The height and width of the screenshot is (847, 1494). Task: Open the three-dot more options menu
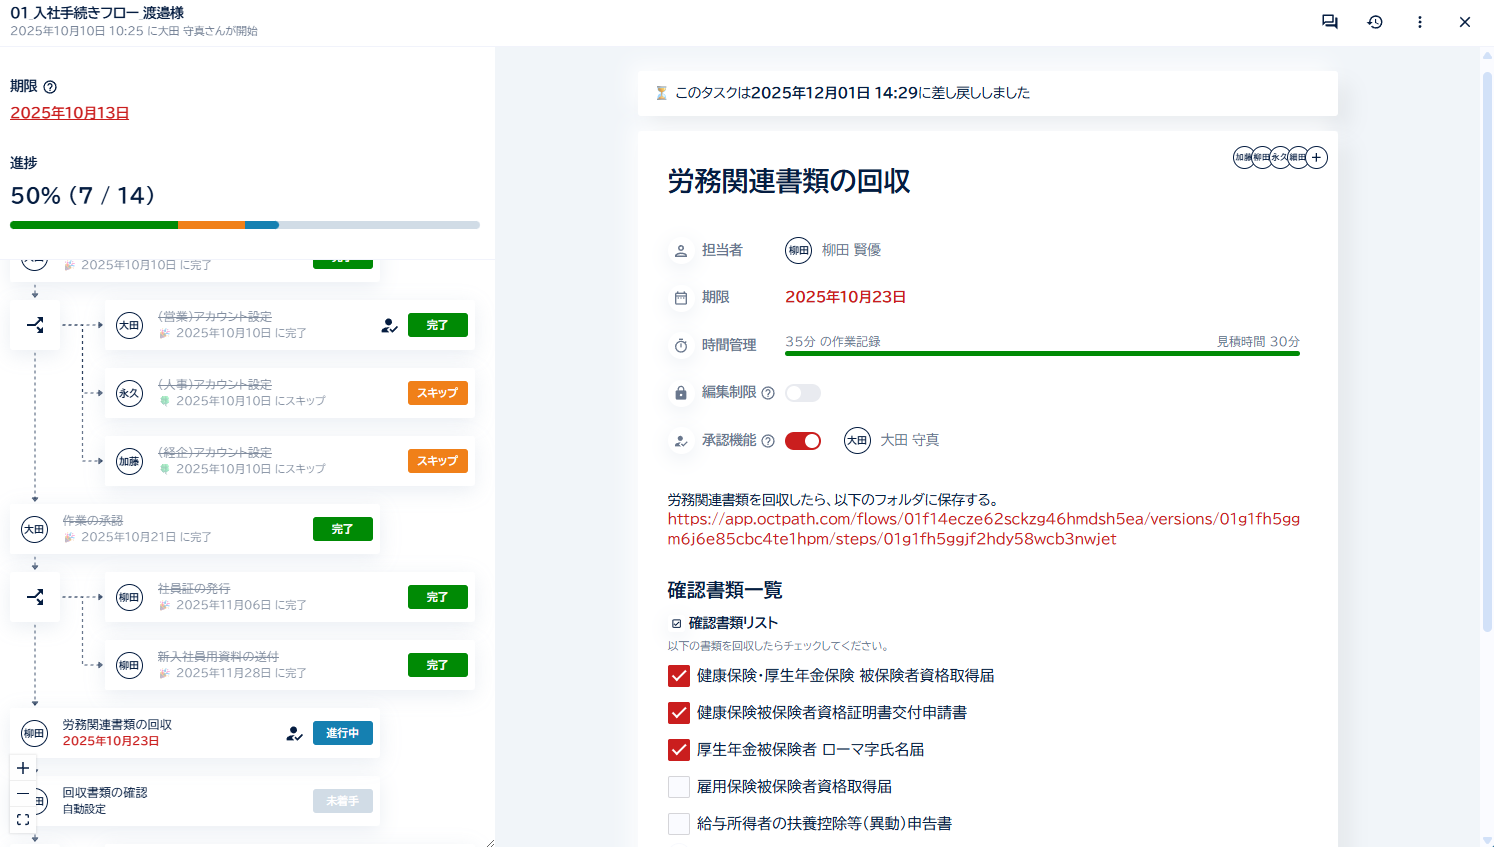point(1420,22)
